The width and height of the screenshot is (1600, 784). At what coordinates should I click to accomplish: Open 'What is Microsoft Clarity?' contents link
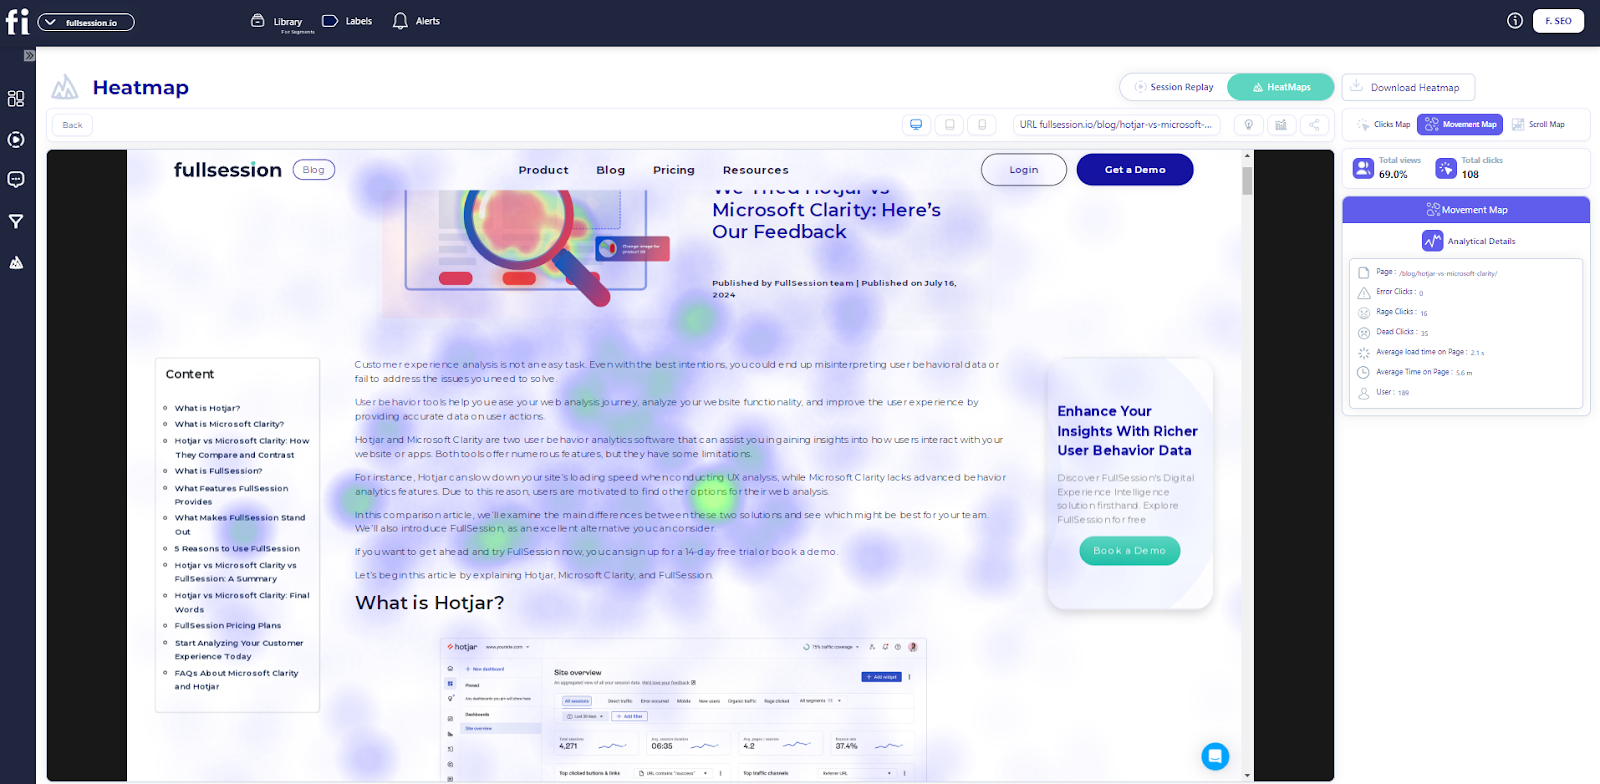pyautogui.click(x=229, y=424)
